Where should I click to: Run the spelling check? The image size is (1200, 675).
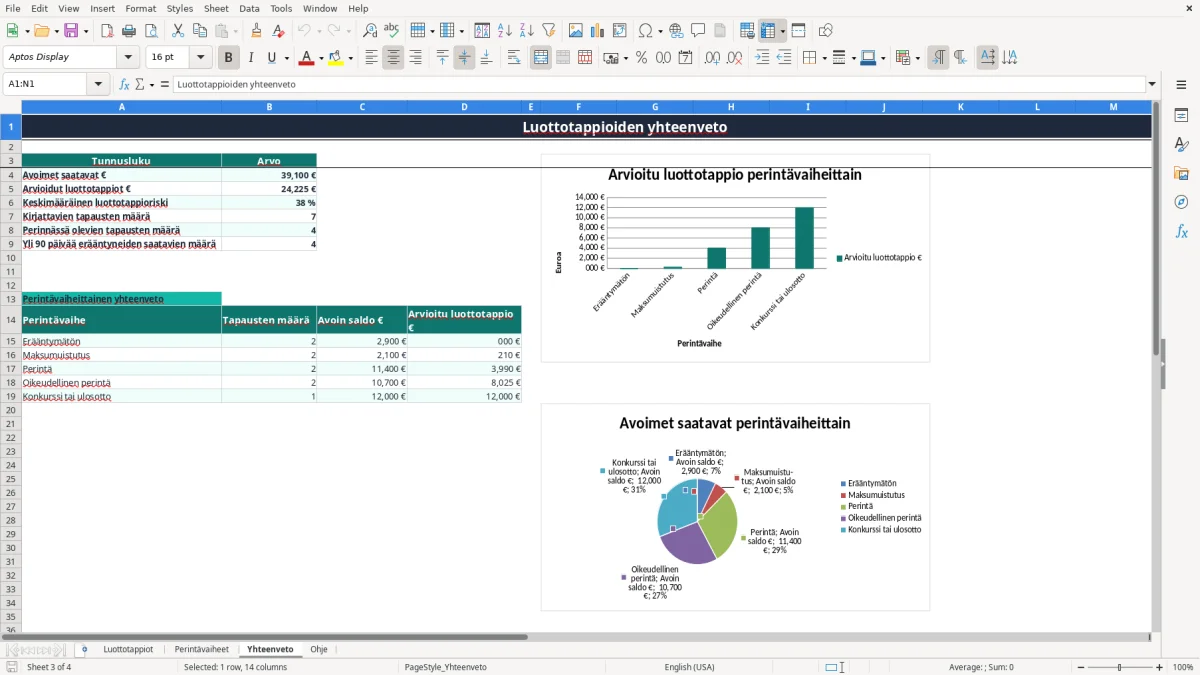(392, 31)
